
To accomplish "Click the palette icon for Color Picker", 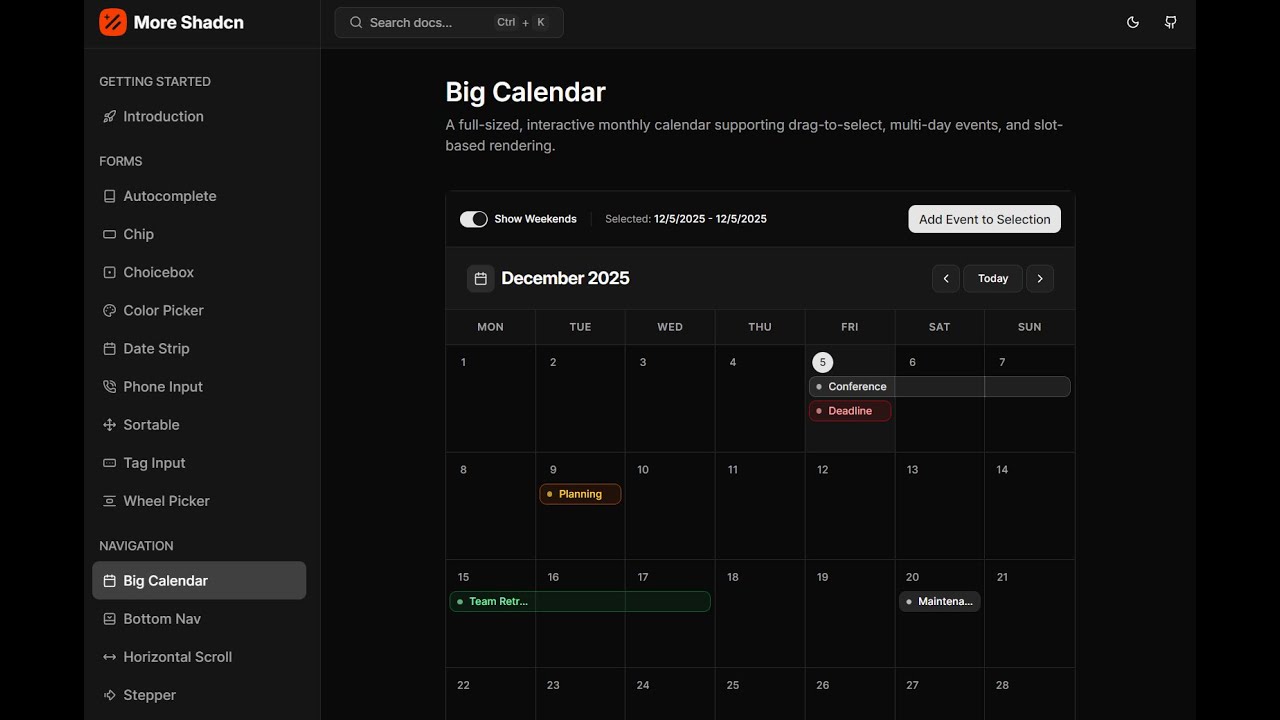I will coord(110,311).
